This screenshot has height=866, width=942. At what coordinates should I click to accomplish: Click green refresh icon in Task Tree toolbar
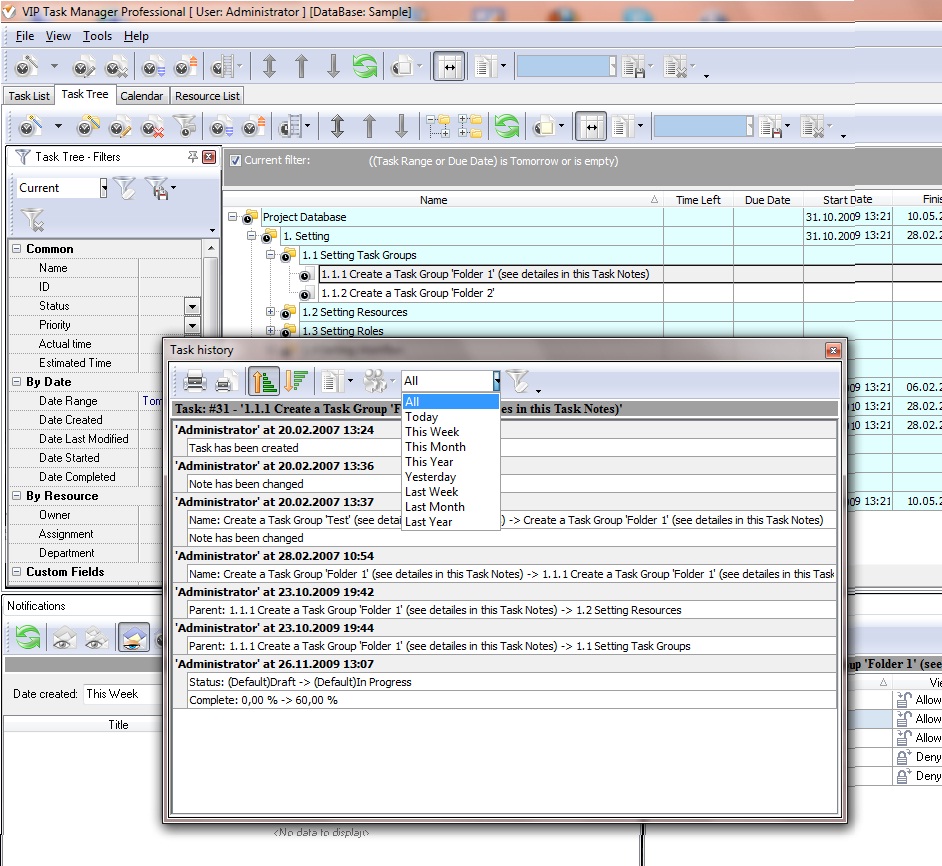pos(507,127)
